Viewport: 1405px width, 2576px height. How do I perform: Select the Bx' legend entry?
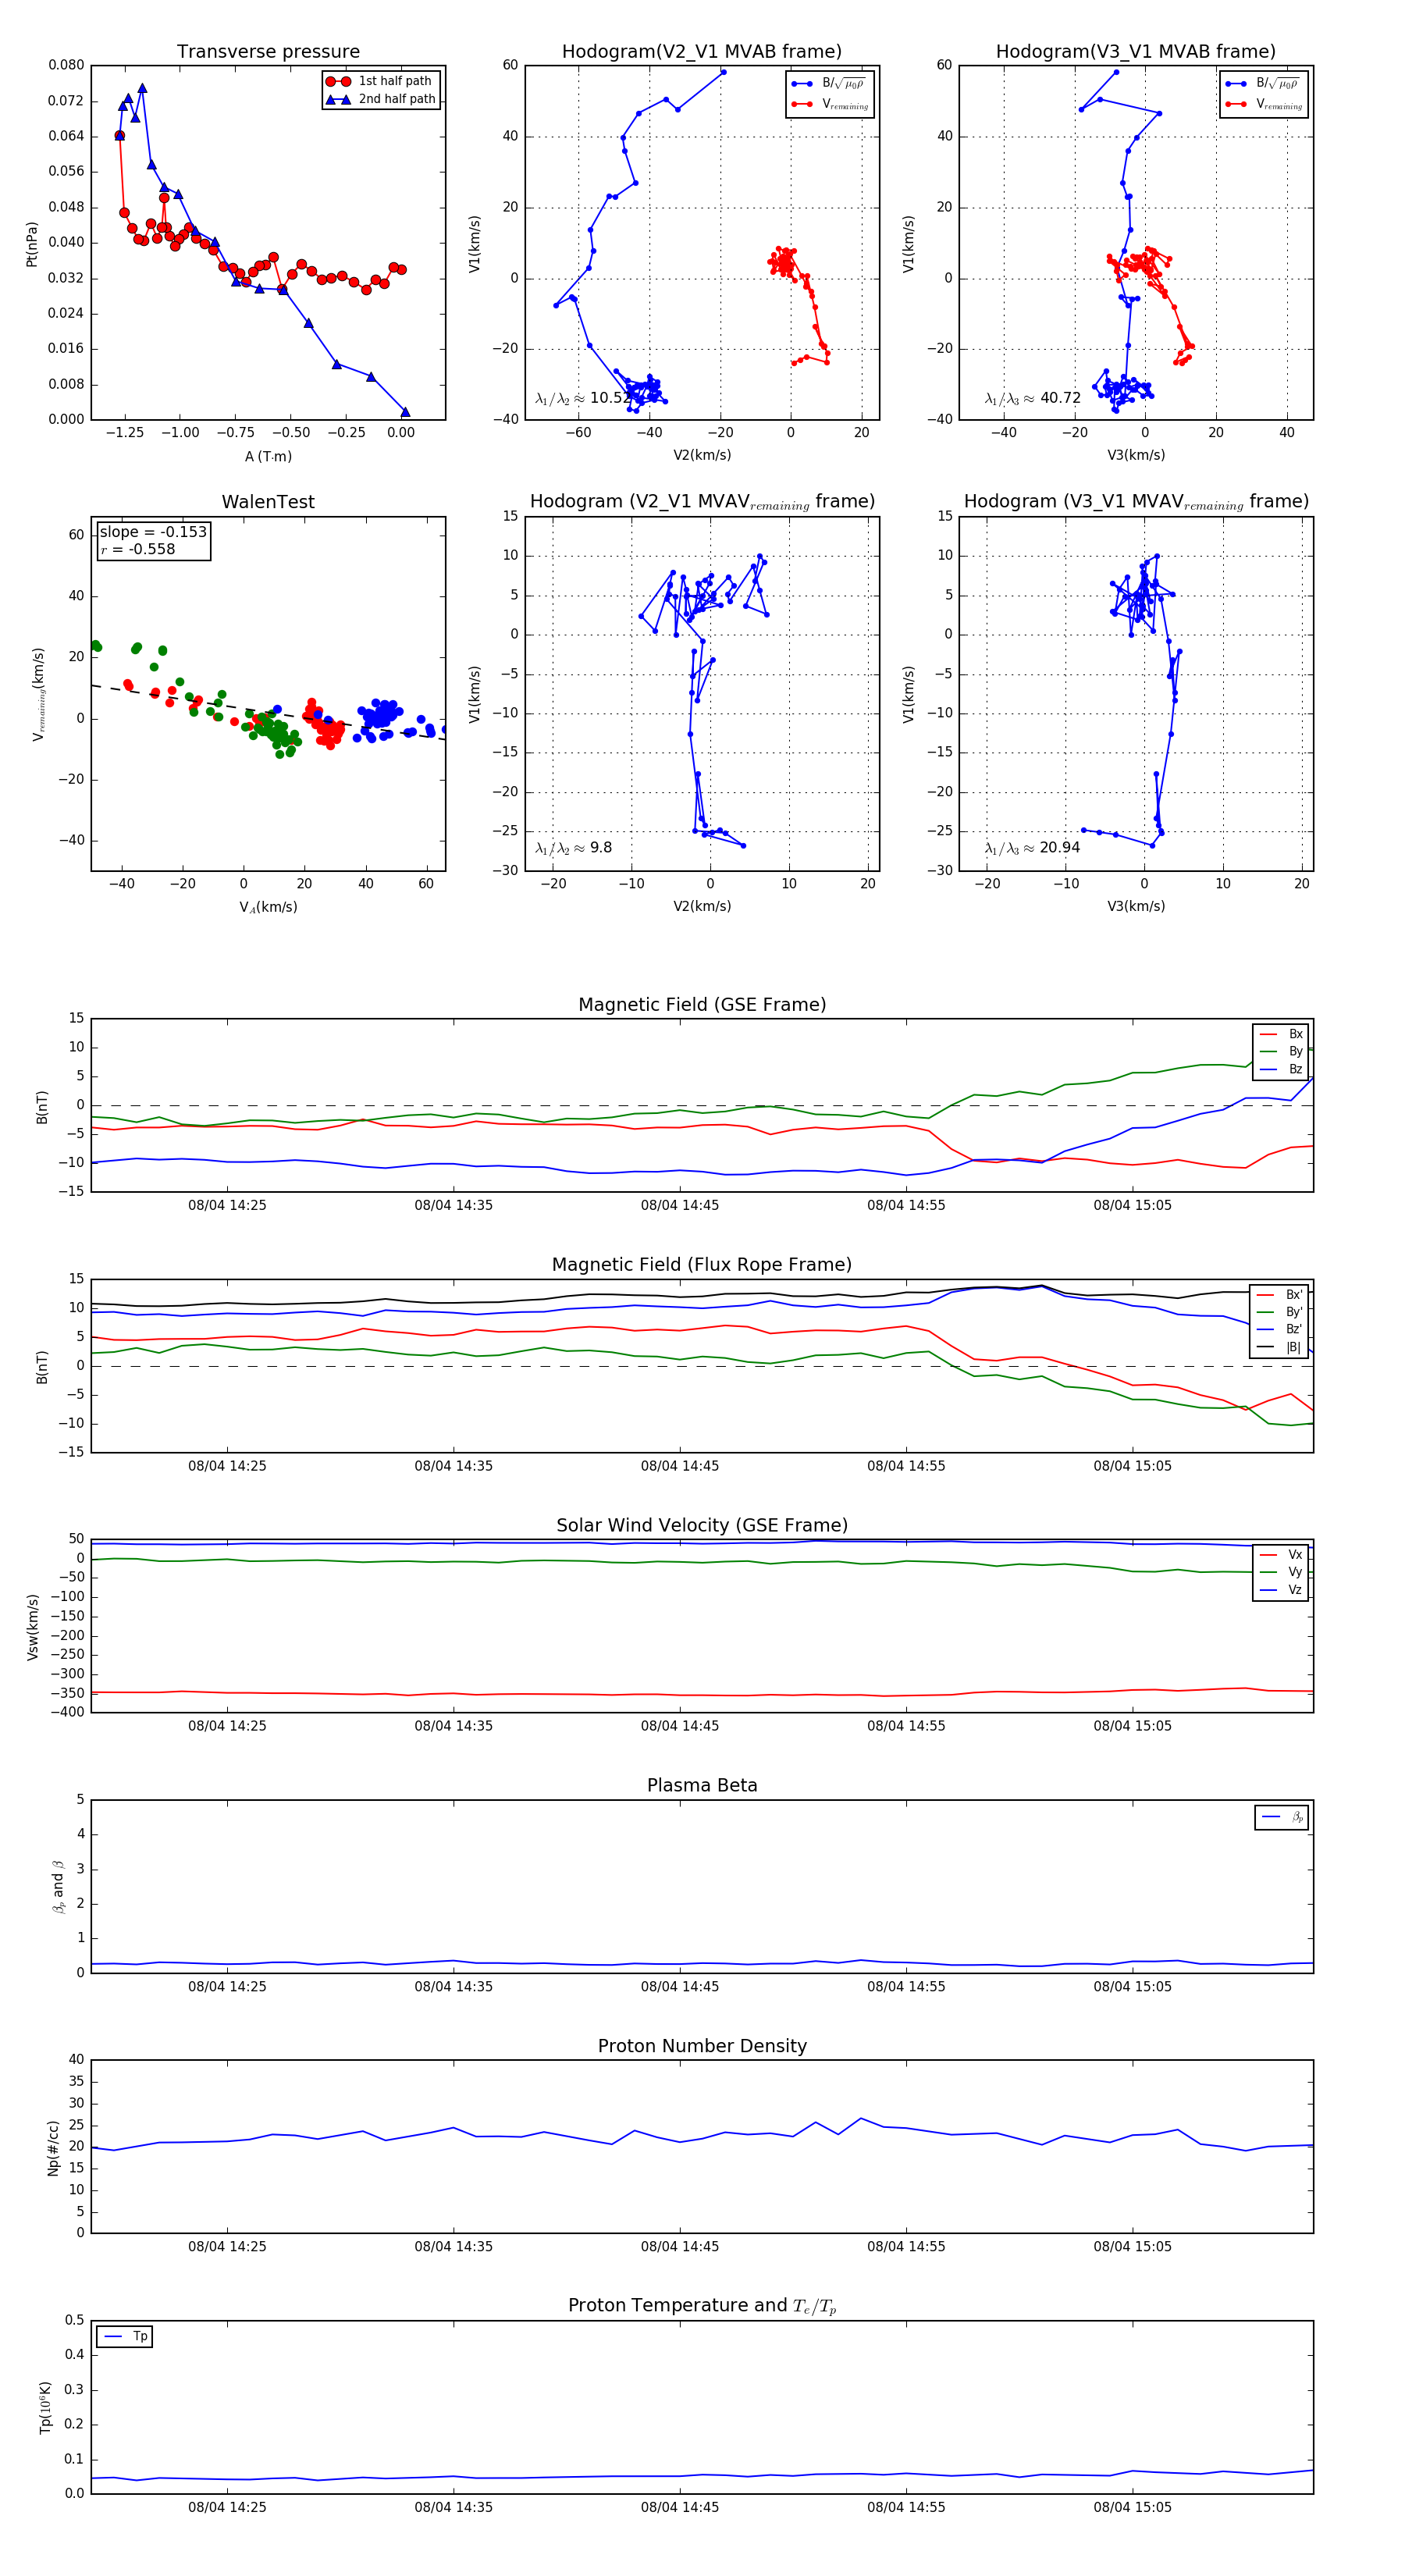(1279, 1295)
